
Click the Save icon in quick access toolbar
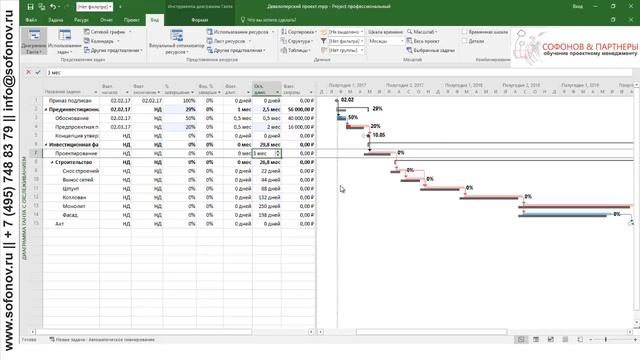[30, 7]
